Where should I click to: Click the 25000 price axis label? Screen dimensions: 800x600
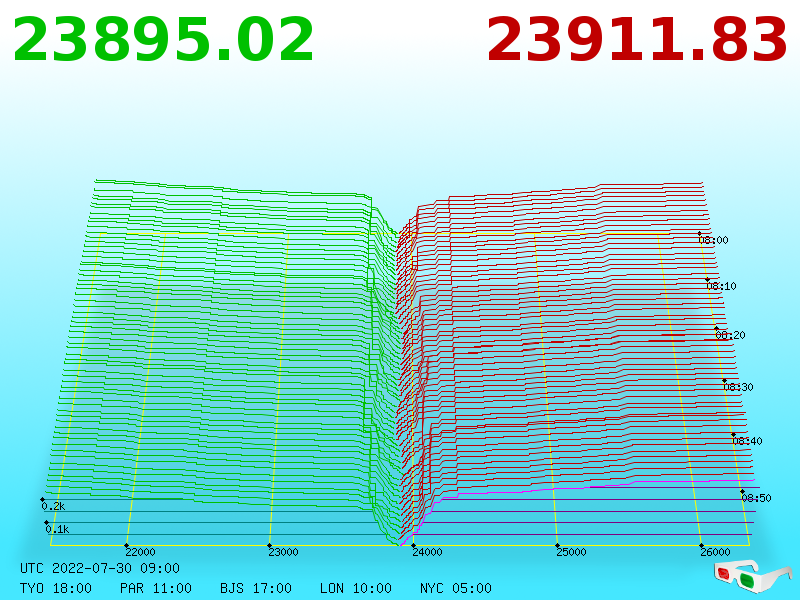click(571, 552)
